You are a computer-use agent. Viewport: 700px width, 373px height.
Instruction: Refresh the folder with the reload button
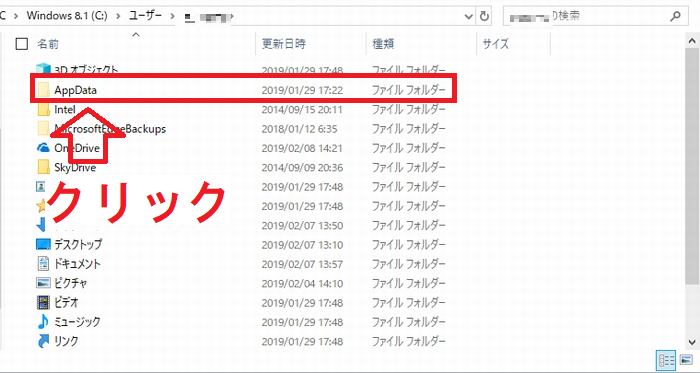pyautogui.click(x=484, y=17)
